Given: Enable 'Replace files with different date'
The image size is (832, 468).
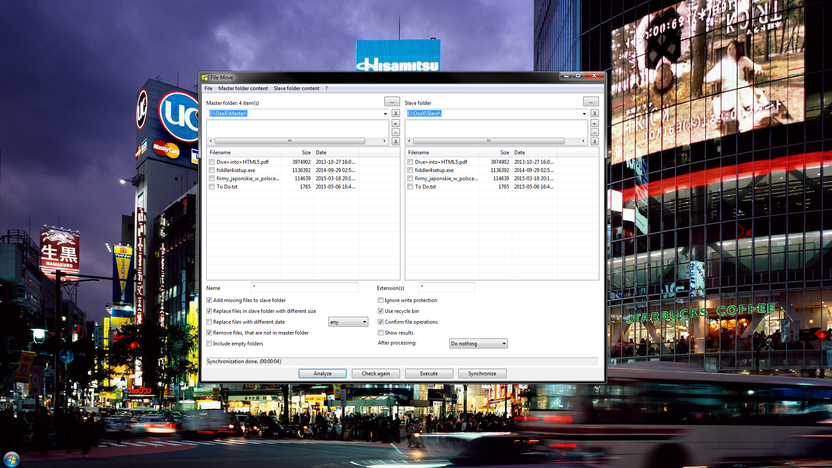Looking at the screenshot, I should [x=209, y=322].
